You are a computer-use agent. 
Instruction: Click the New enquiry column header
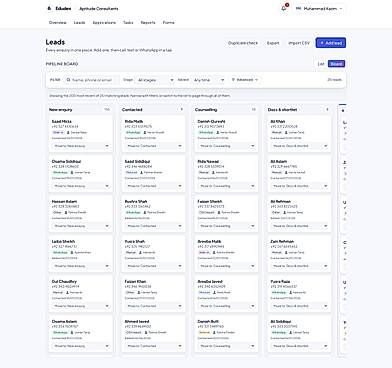coord(61,110)
